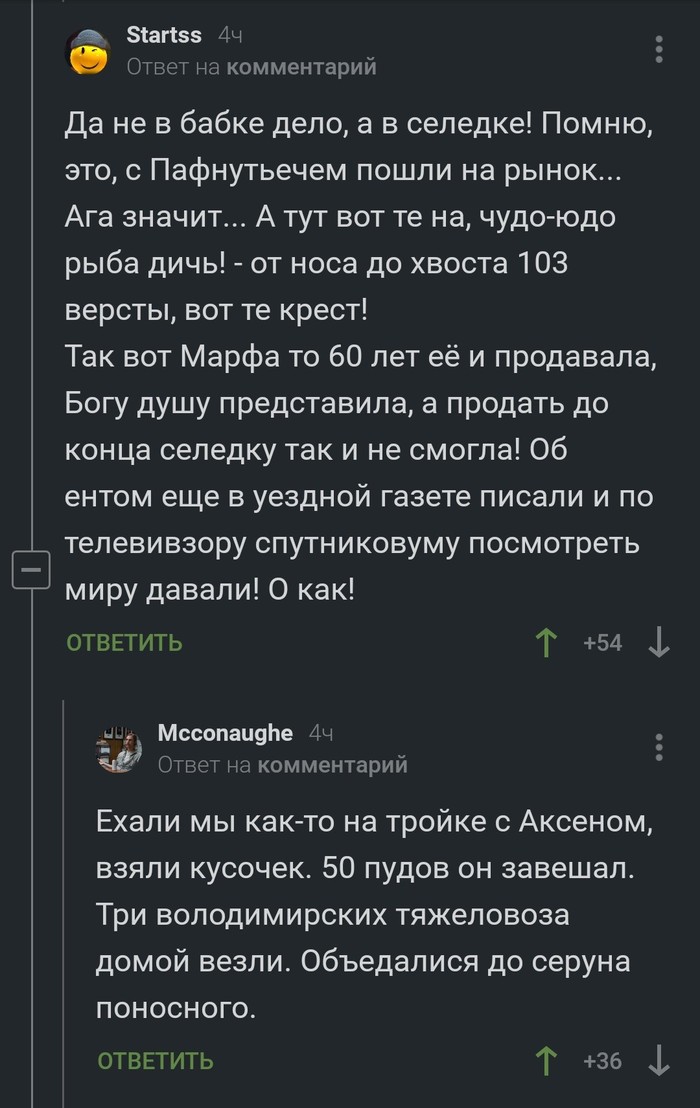This screenshot has width=700, height=1108.
Task: Reply to Mcconaughe with ОТВЕТИТЬ
Action: point(155,1061)
